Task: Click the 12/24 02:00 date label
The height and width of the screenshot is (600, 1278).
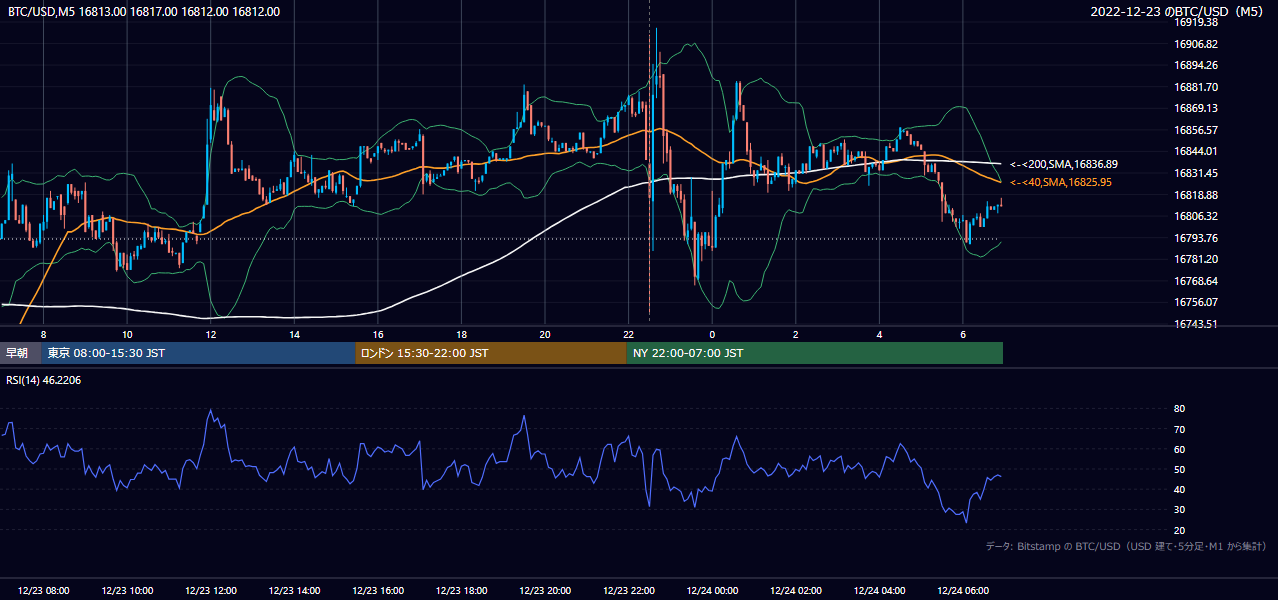Action: [x=796, y=591]
